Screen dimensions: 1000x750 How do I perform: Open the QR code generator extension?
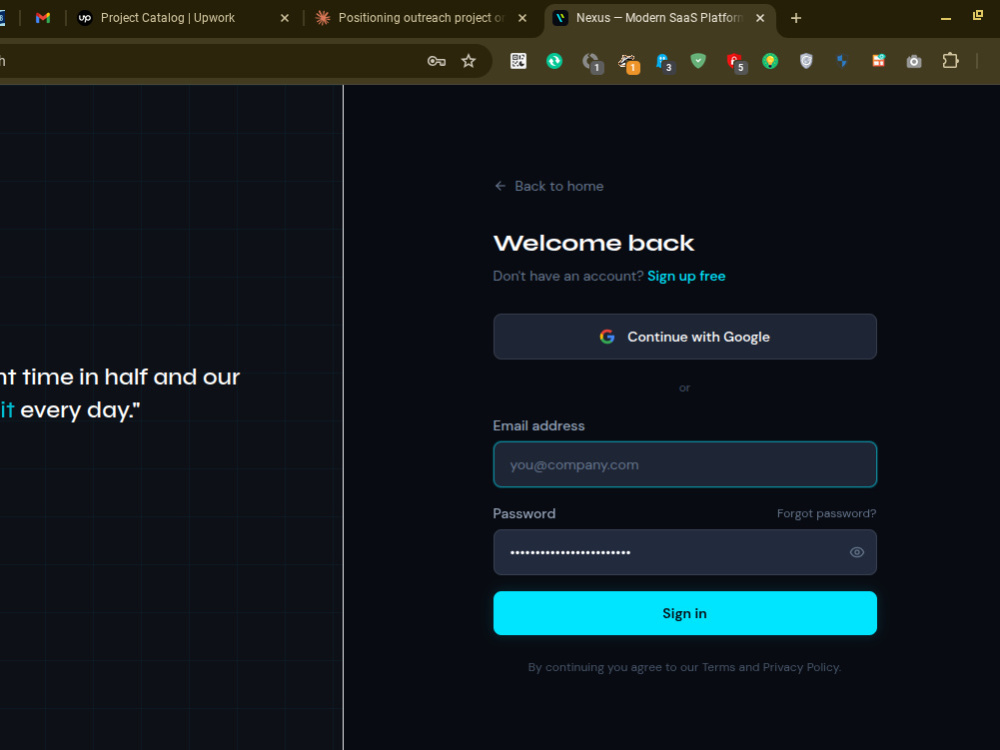pos(518,61)
